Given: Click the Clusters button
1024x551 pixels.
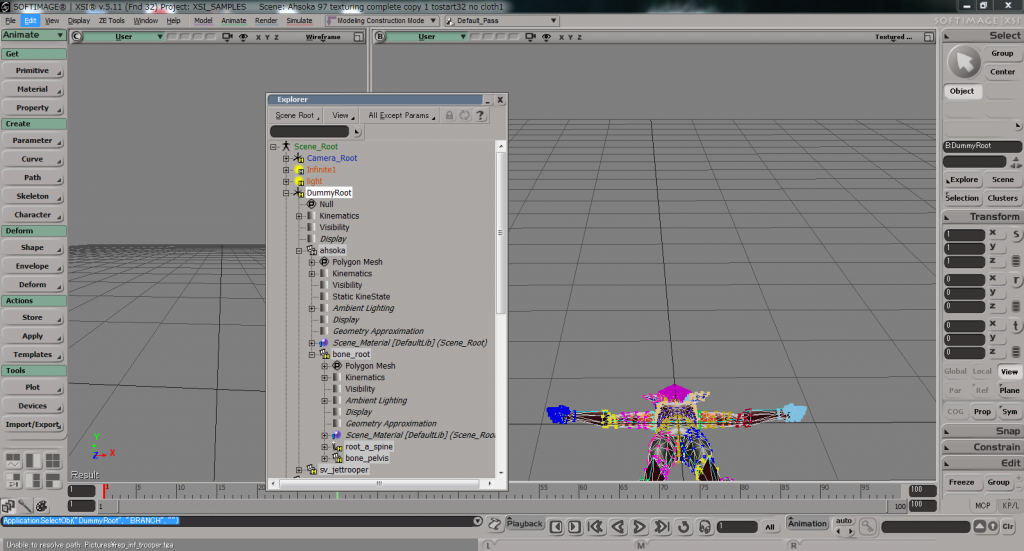Looking at the screenshot, I should point(1002,198).
